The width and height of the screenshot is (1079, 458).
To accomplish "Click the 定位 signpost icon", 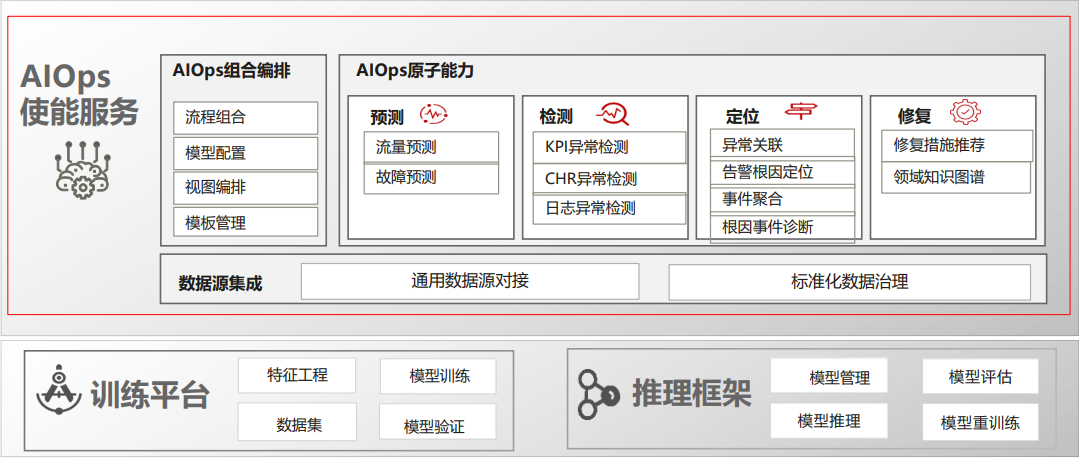I will pos(802,111).
